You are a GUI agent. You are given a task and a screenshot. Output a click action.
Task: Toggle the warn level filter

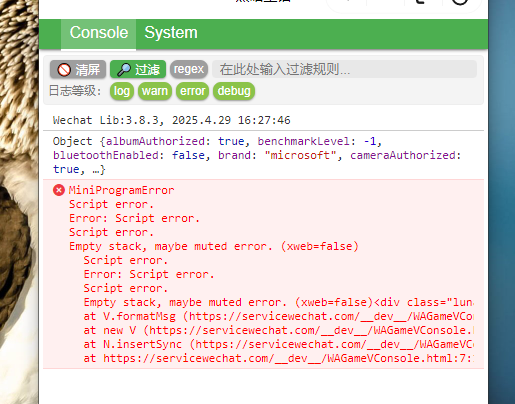point(155,91)
